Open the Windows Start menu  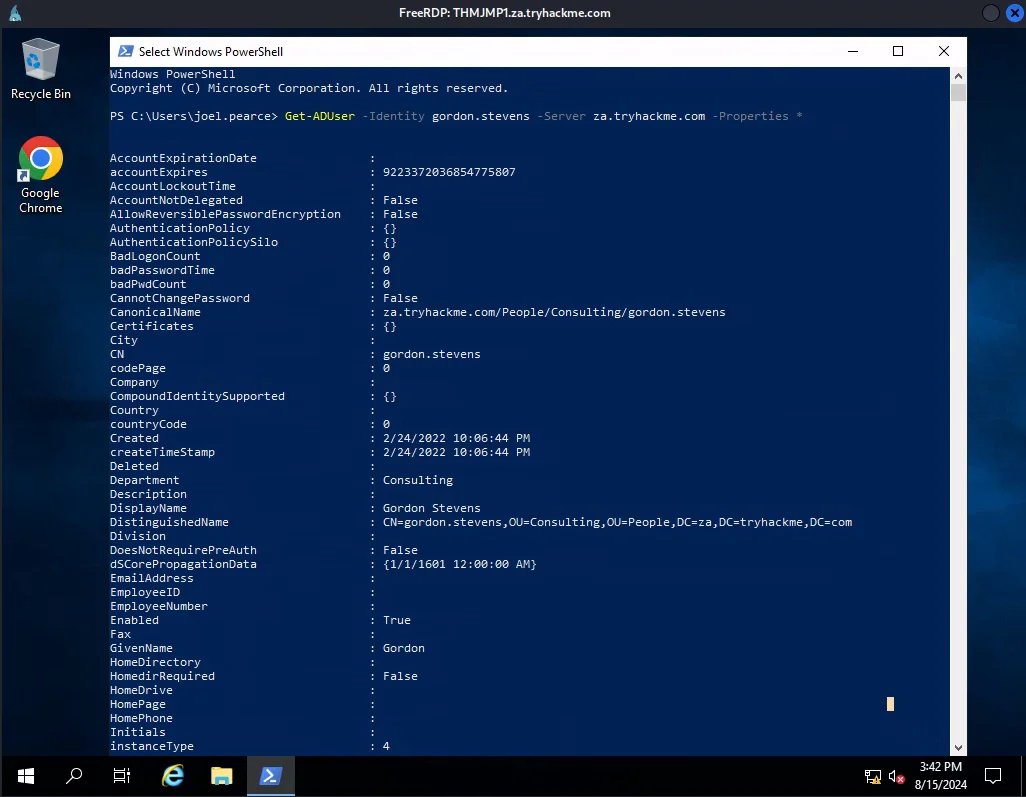26,776
